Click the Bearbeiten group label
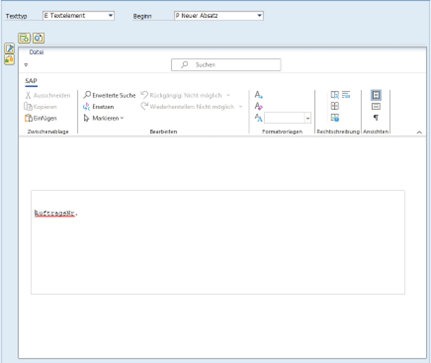 [163, 132]
